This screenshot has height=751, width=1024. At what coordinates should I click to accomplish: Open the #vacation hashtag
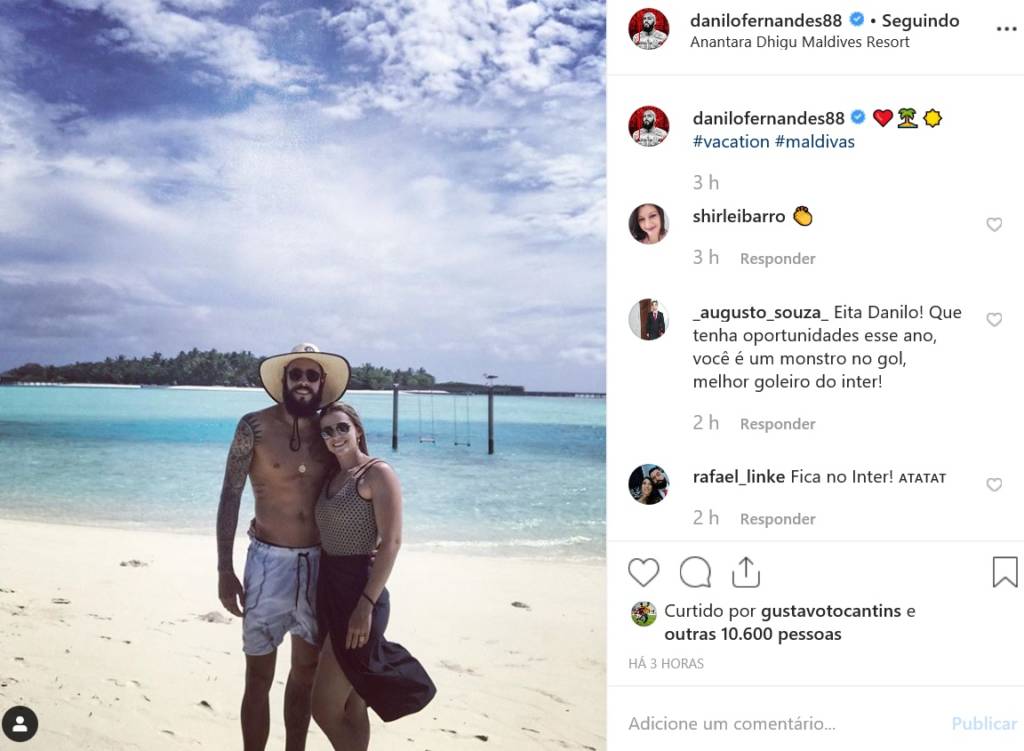click(731, 142)
